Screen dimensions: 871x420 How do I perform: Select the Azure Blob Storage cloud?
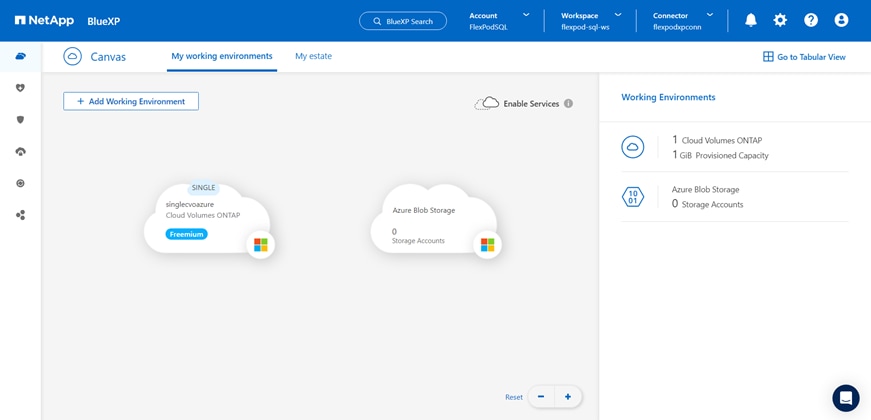(x=433, y=219)
